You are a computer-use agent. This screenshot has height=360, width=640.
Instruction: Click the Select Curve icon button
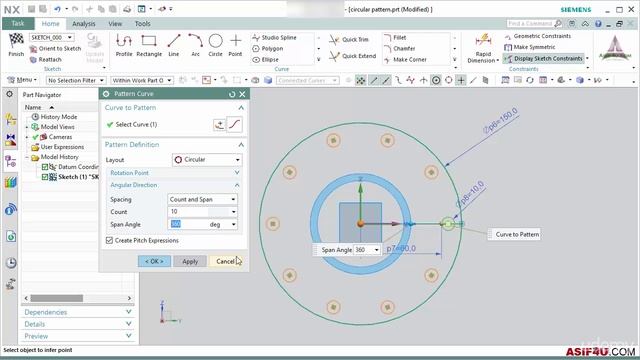tap(235, 124)
